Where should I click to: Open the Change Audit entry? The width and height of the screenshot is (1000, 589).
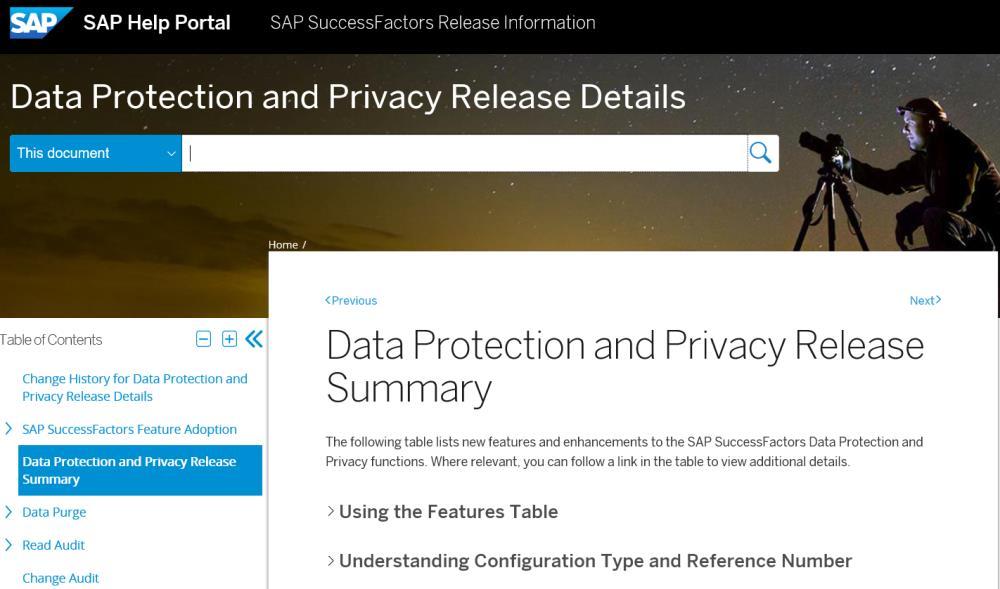61,578
